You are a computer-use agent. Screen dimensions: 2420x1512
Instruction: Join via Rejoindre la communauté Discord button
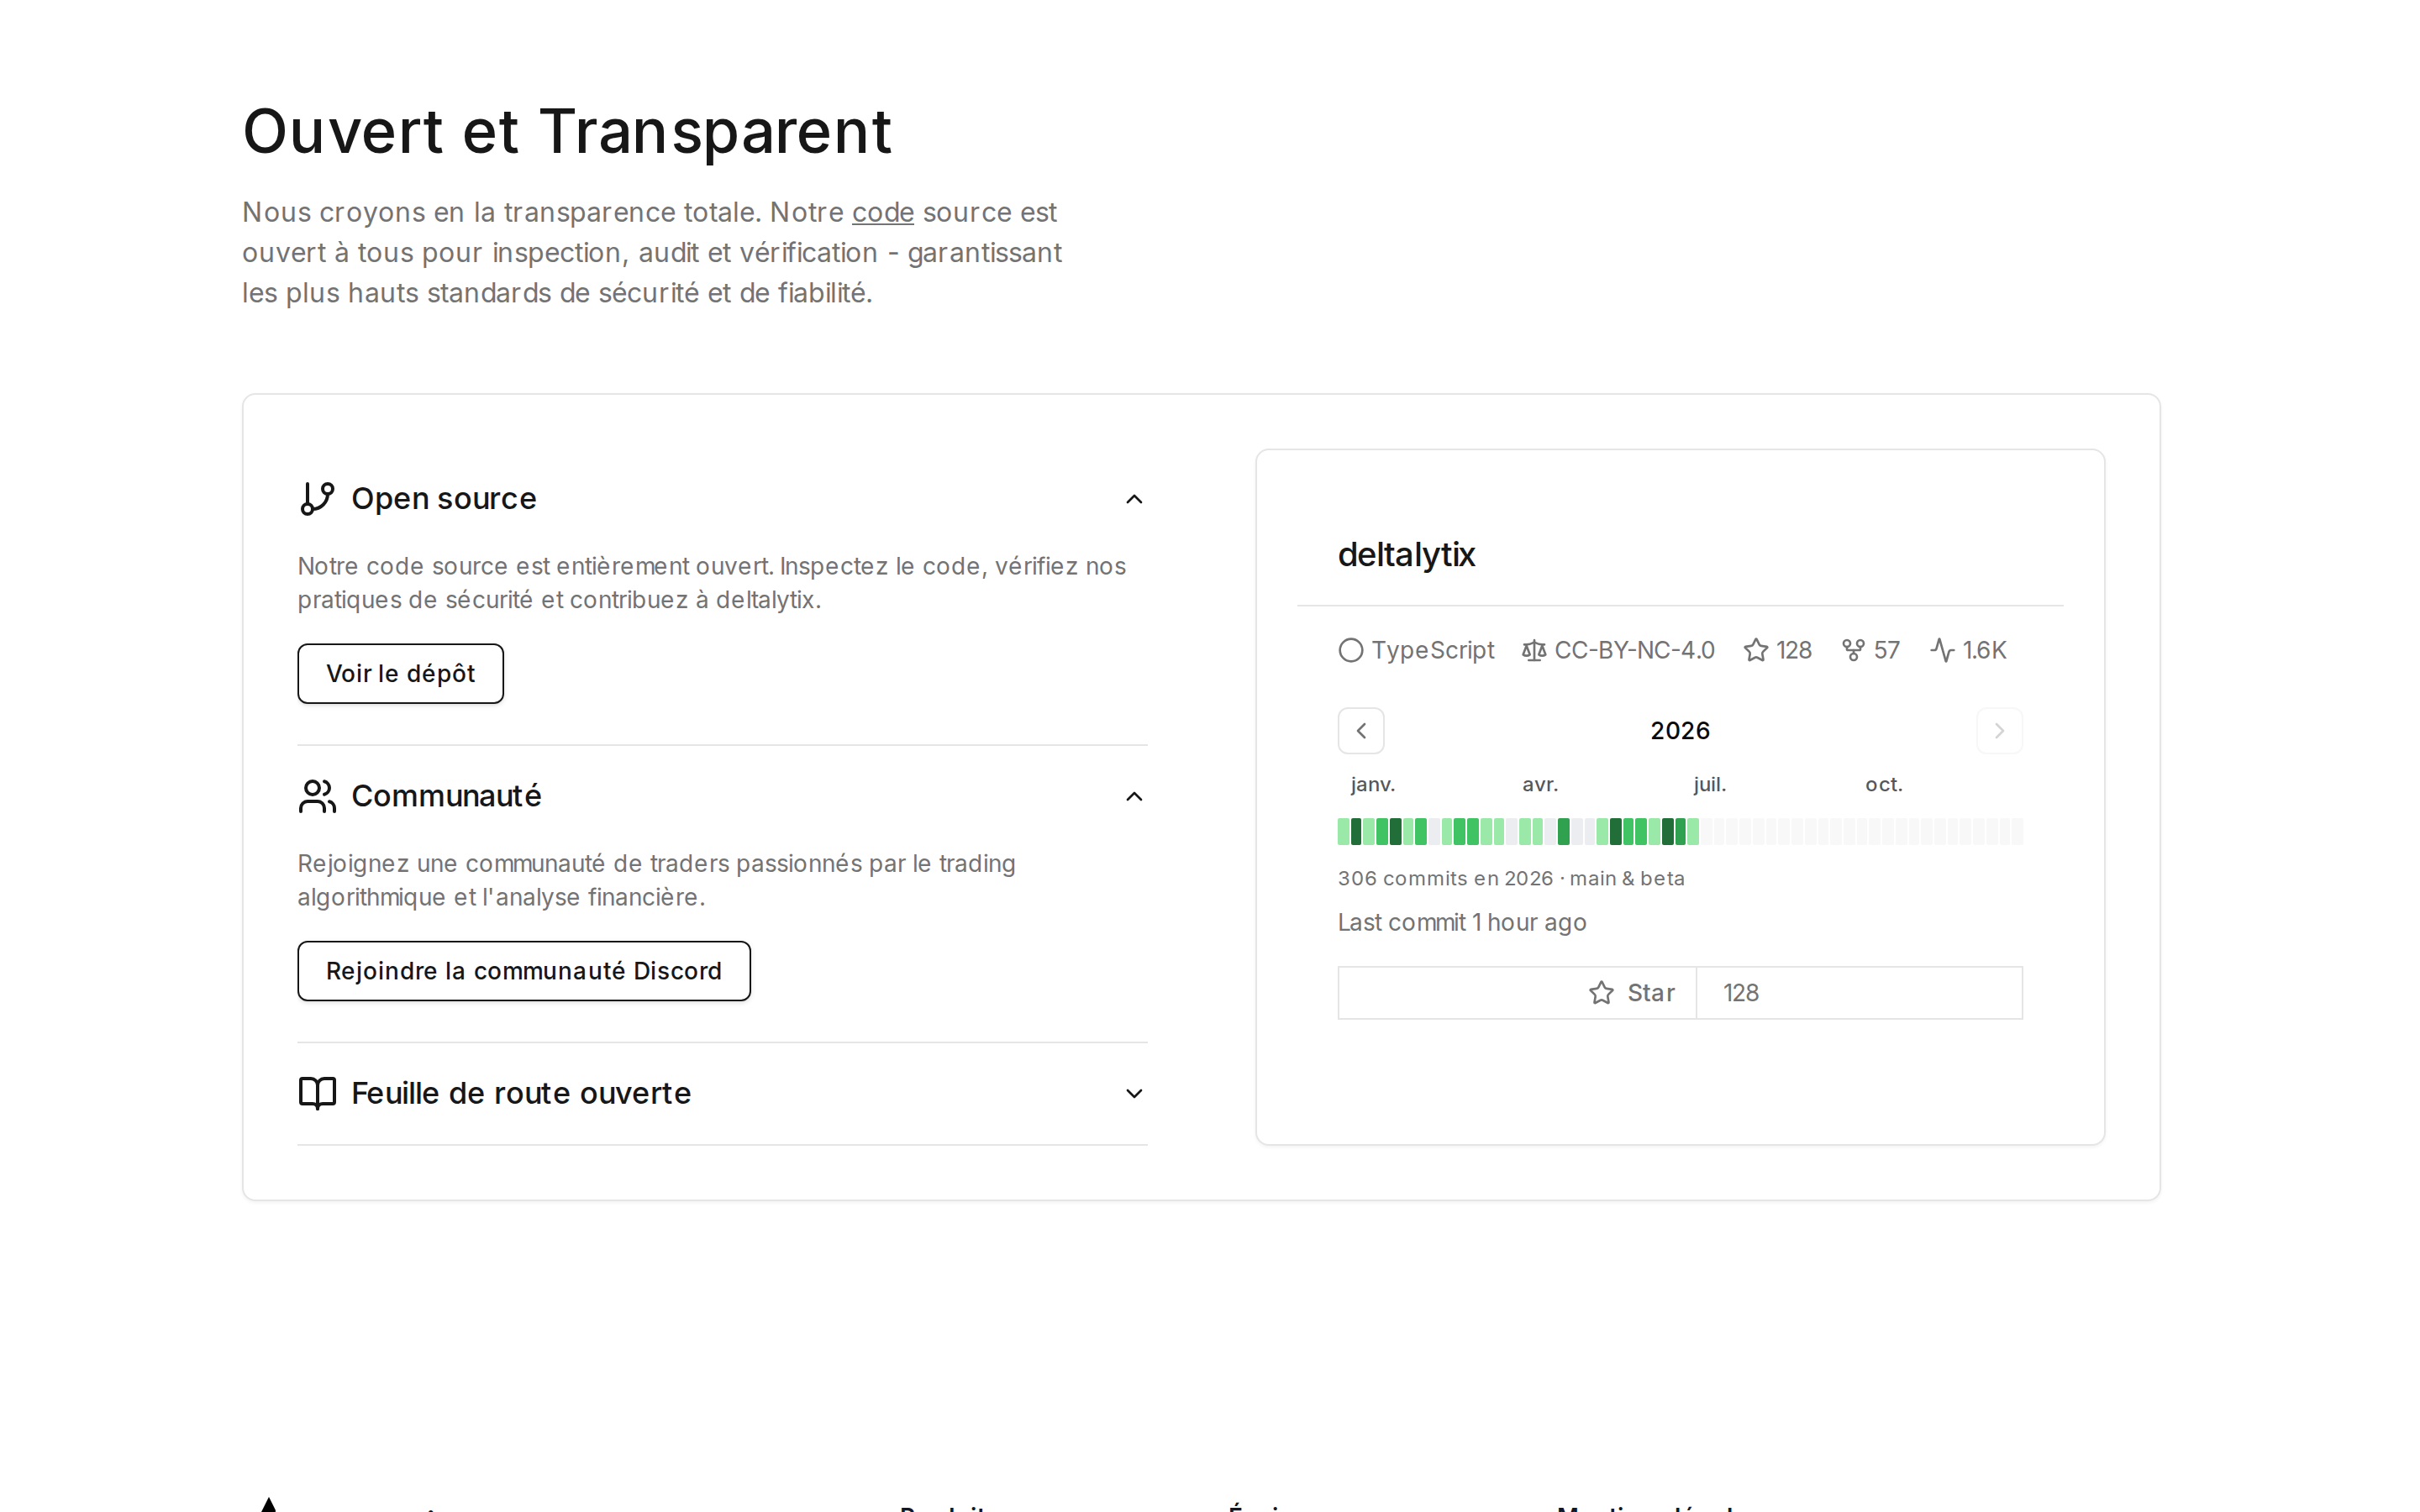(524, 971)
